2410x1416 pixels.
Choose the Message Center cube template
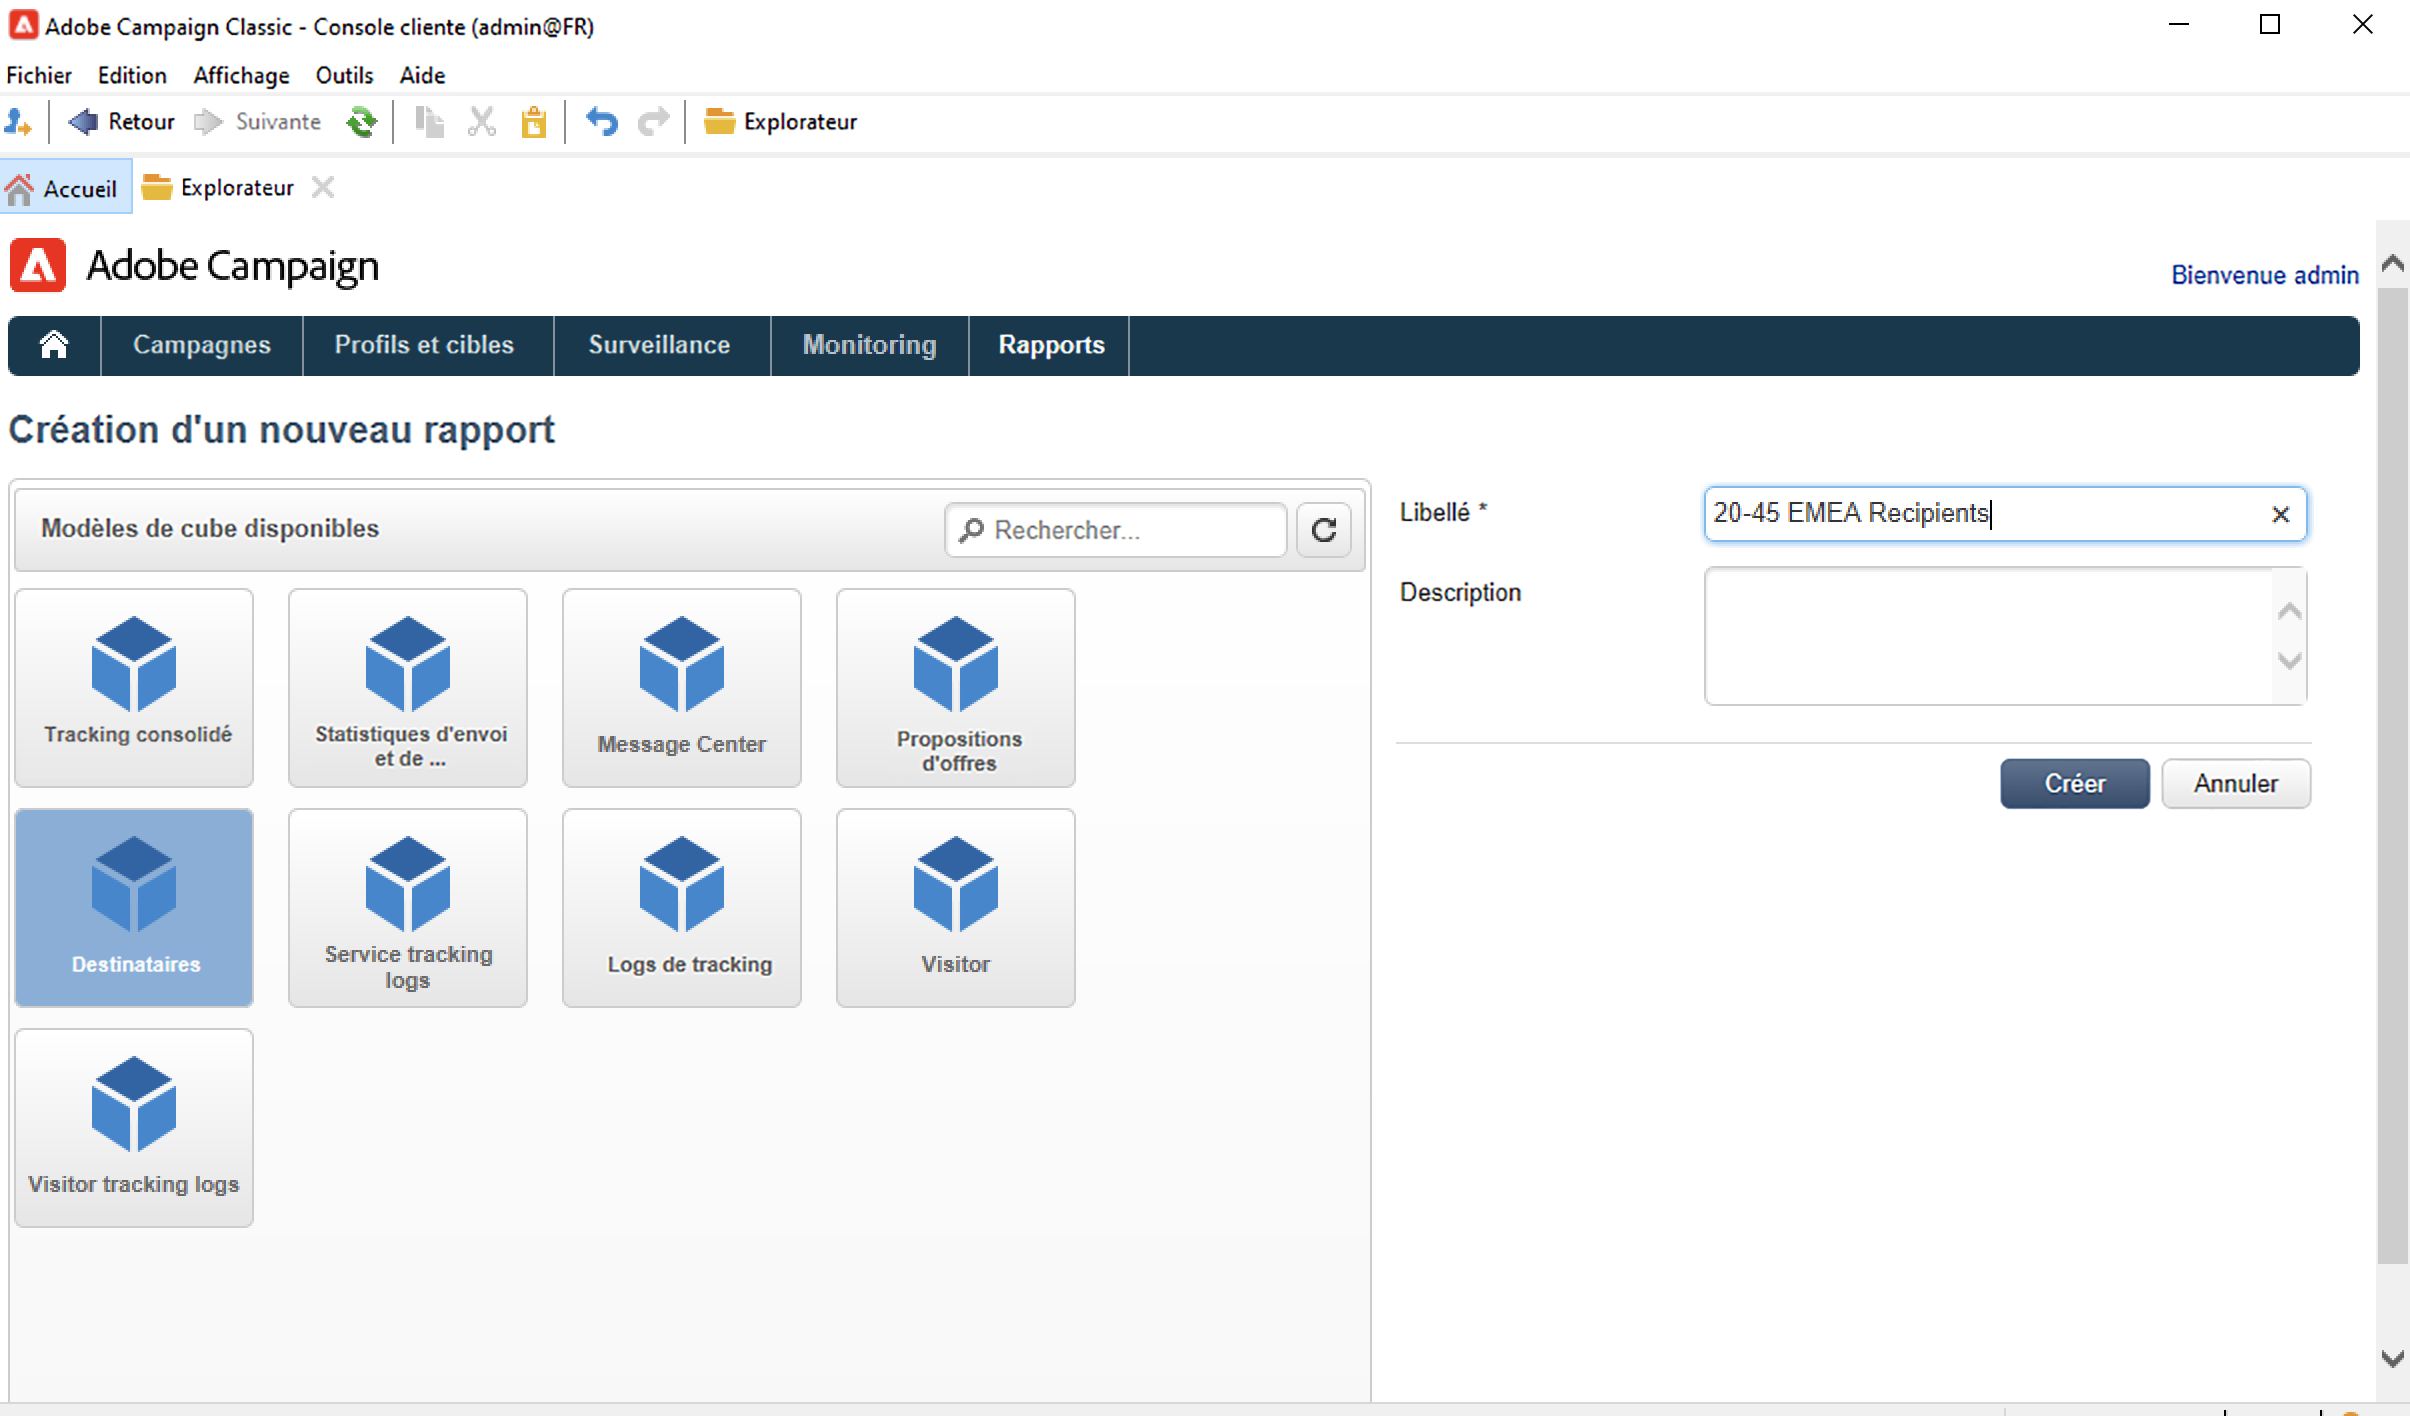pos(681,687)
